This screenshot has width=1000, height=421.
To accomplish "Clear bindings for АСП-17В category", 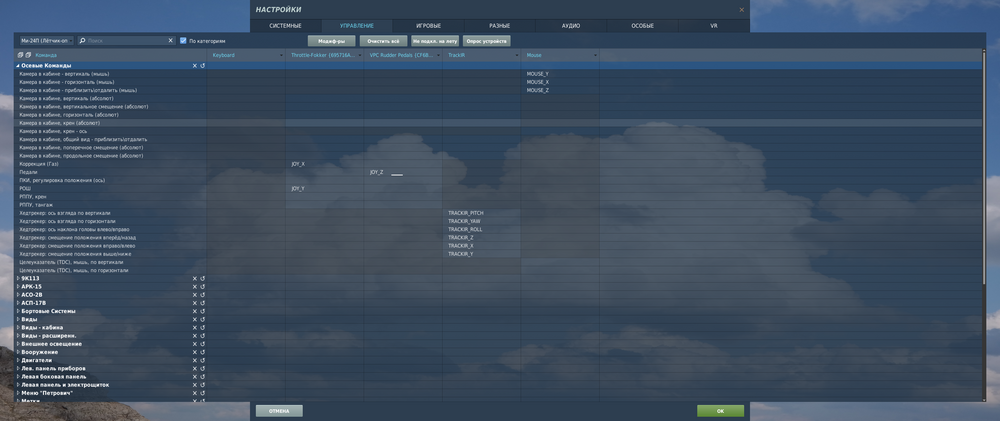I will coord(195,303).
